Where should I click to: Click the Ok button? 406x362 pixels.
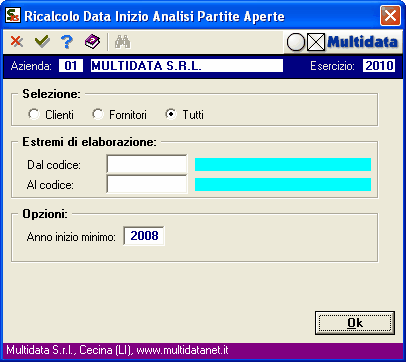tap(355, 323)
